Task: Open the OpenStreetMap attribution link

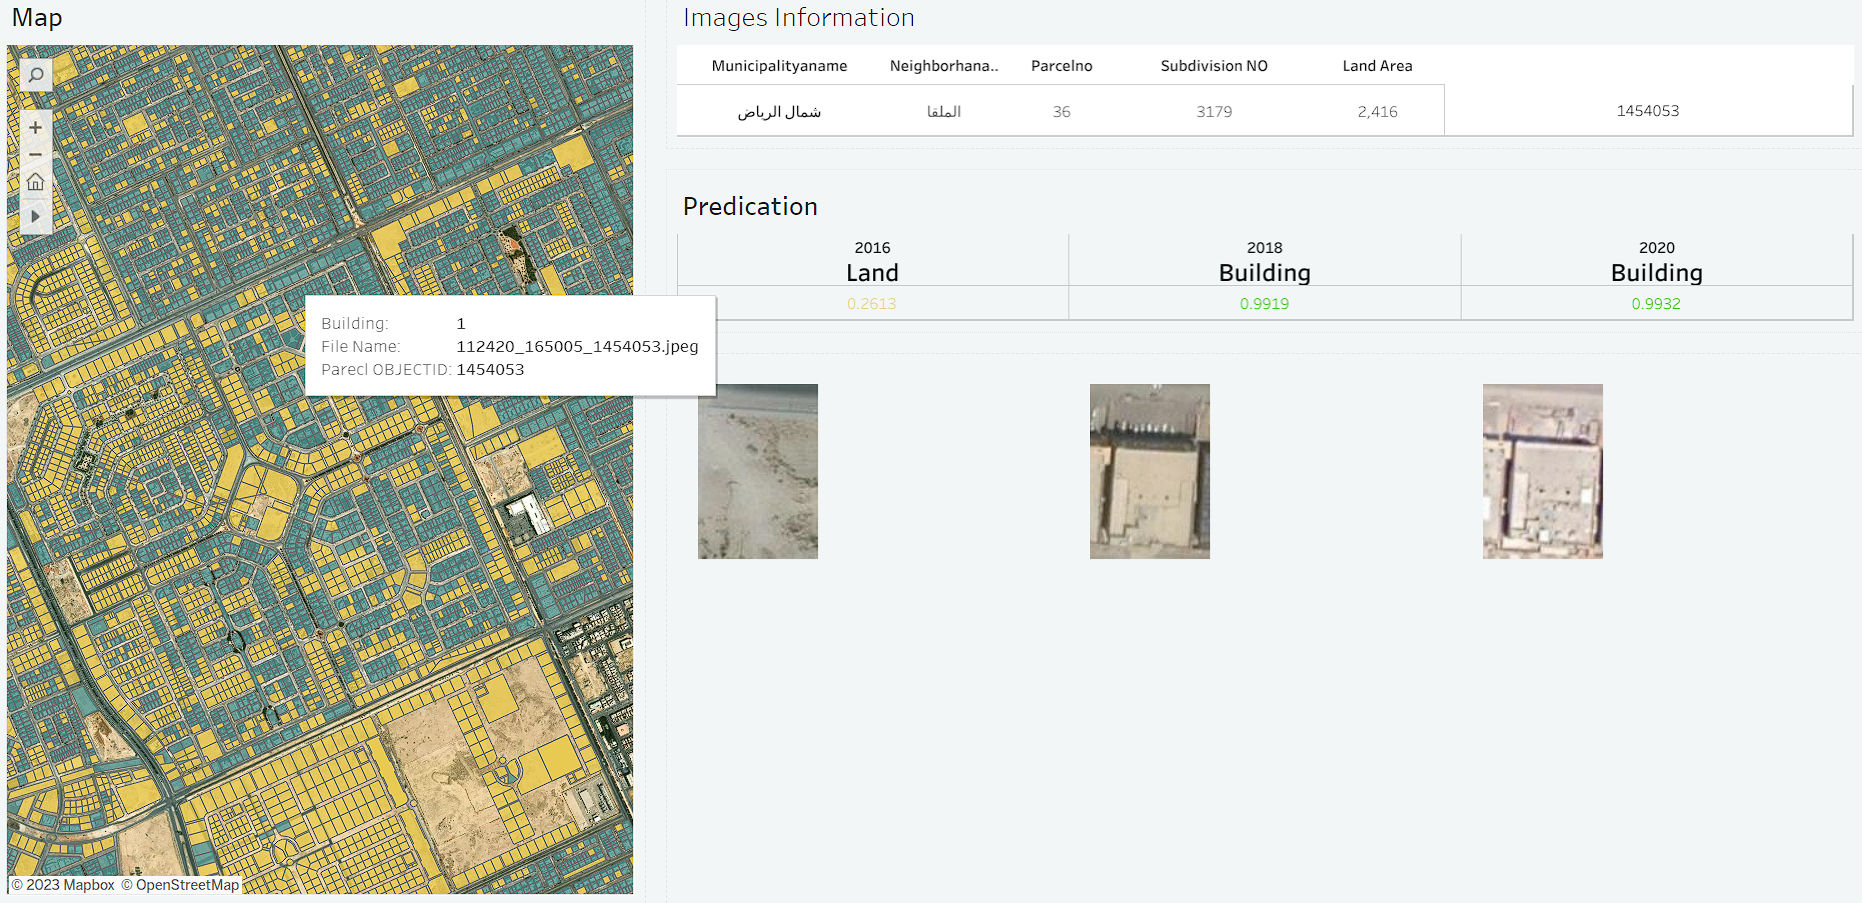Action: (x=180, y=885)
